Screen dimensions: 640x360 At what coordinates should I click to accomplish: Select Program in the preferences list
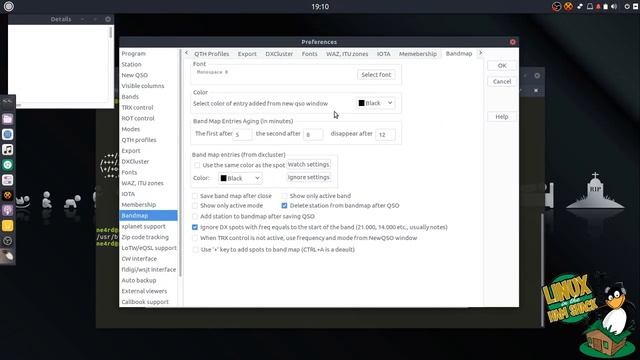[x=133, y=53]
